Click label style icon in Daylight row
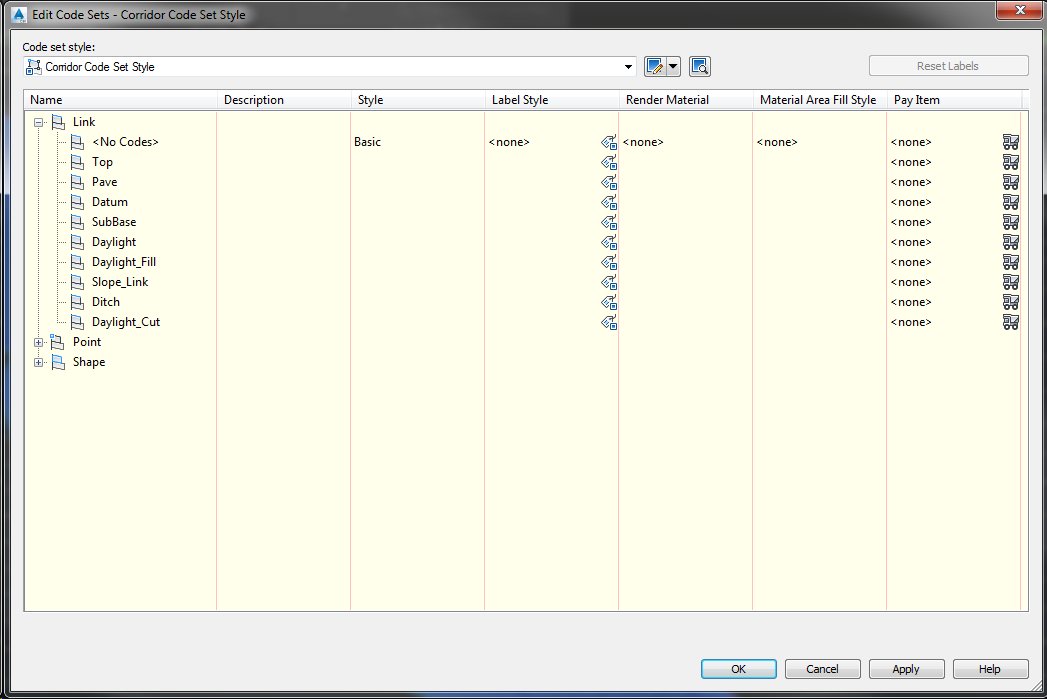The width and height of the screenshot is (1047, 699). point(609,242)
